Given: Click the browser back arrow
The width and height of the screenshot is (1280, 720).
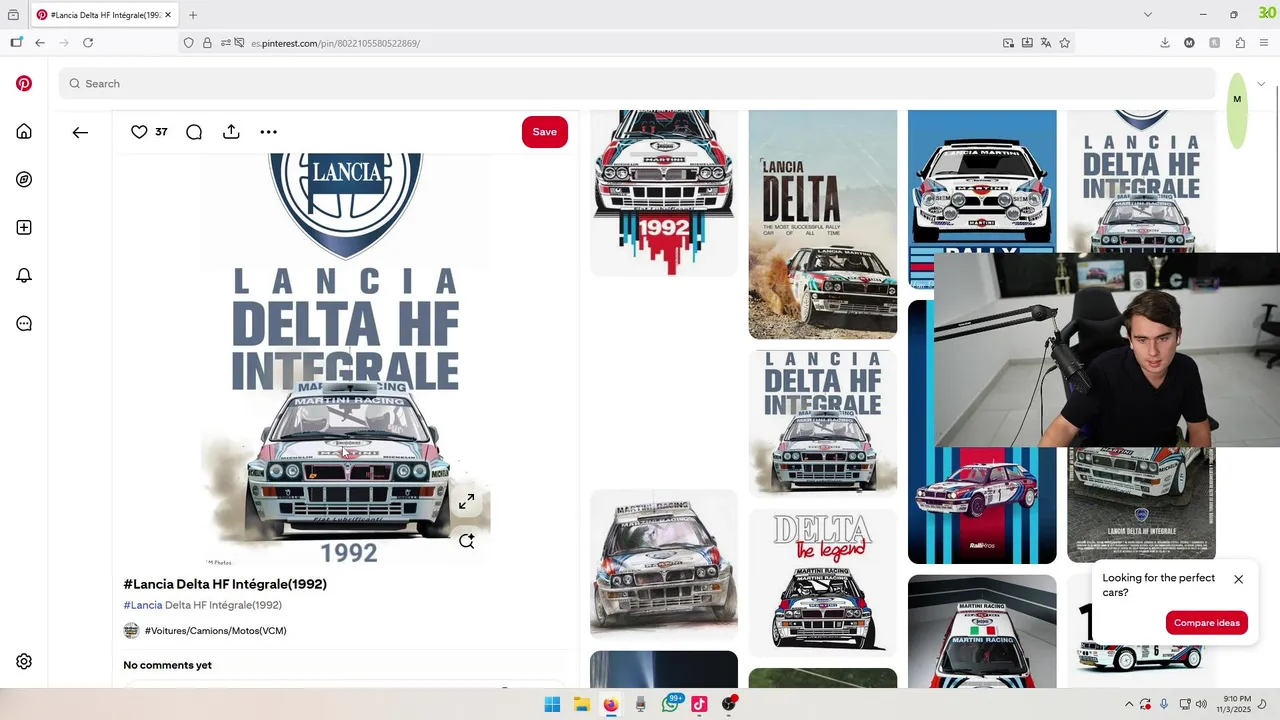Looking at the screenshot, I should (40, 43).
